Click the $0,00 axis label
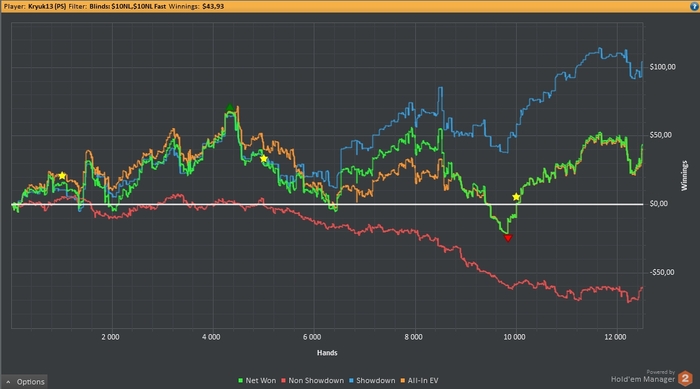 pyautogui.click(x=658, y=204)
